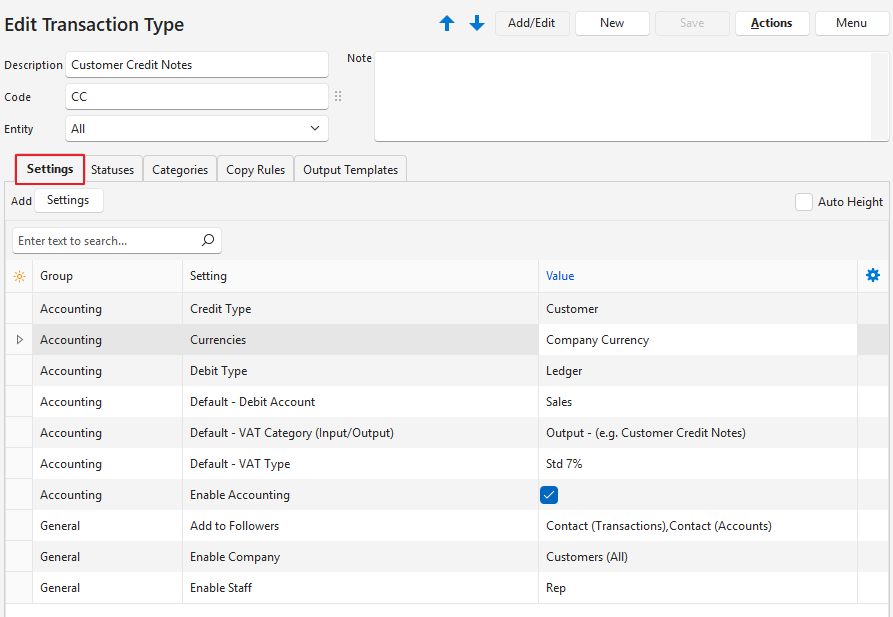Switch to the Statuses tab
The image size is (893, 617).
tap(113, 170)
